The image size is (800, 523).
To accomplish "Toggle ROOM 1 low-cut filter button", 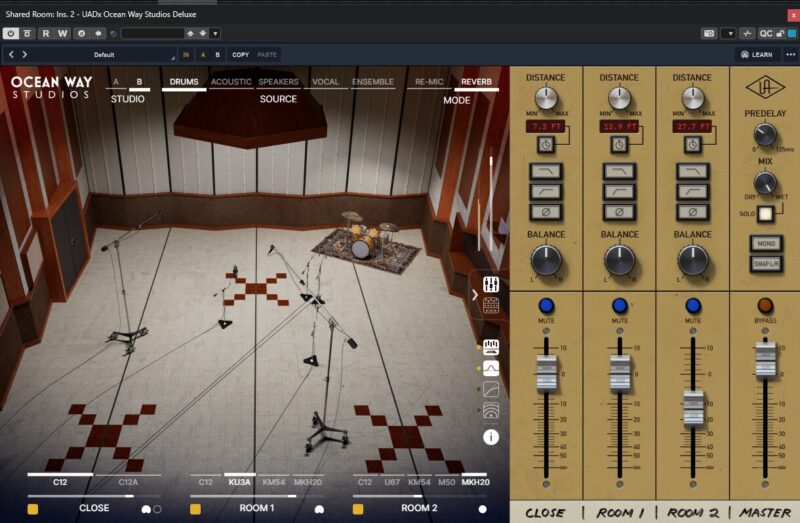I will [x=619, y=192].
